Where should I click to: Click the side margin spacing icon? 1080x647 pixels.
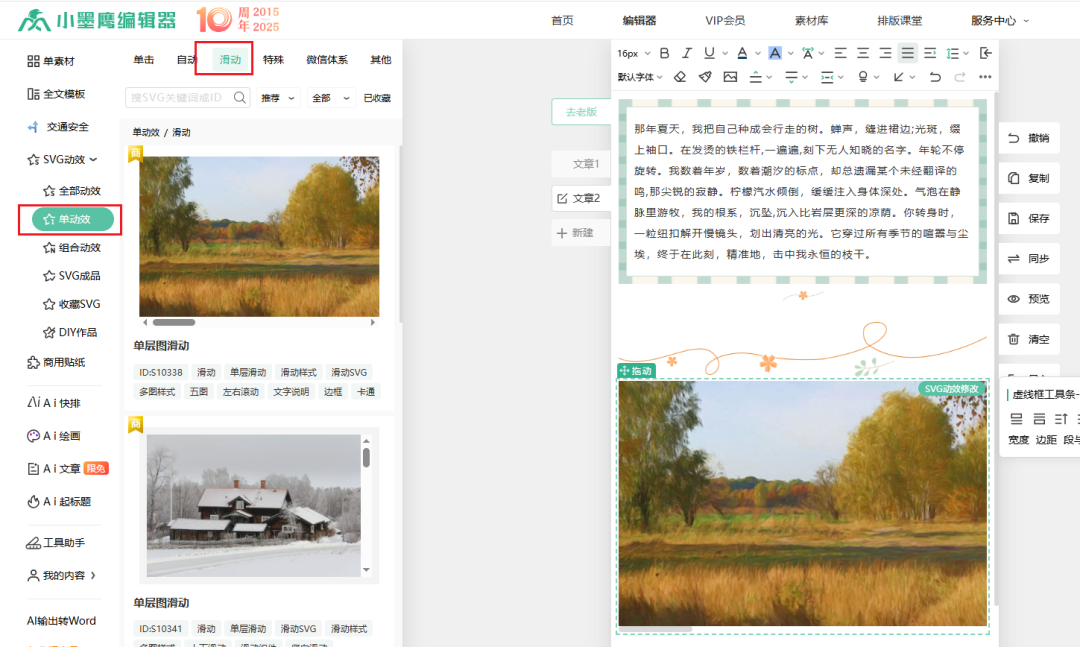click(x=827, y=76)
